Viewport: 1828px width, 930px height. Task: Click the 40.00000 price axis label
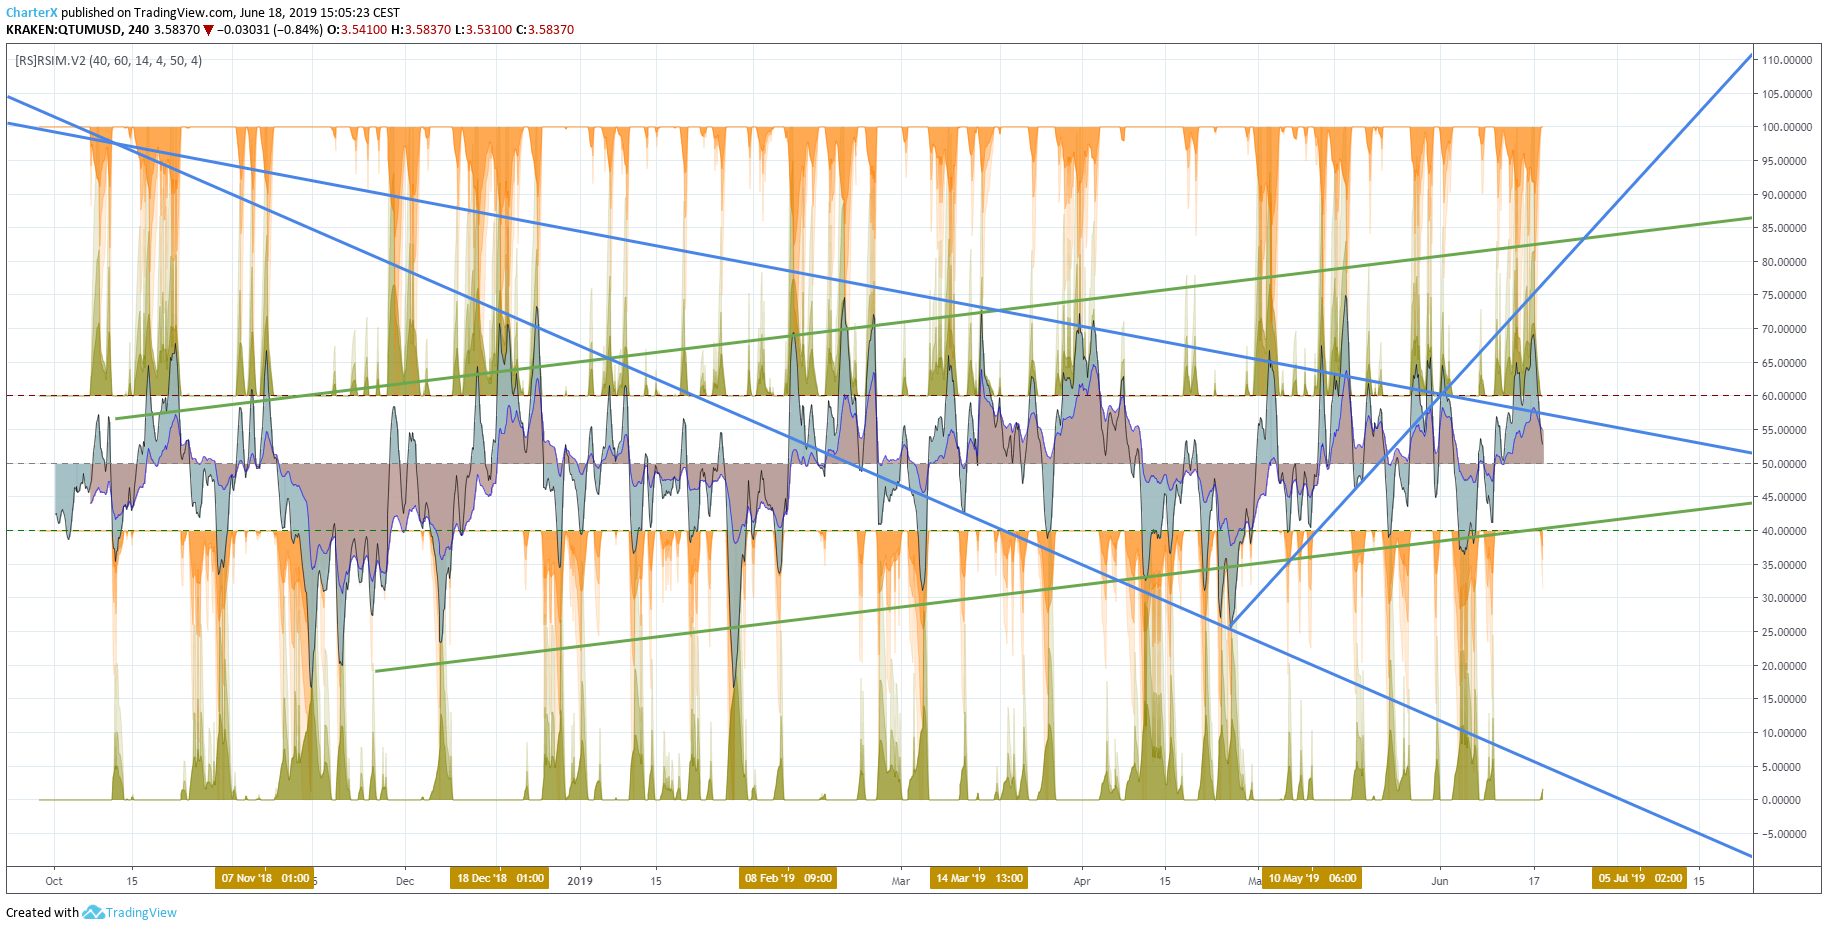click(1784, 531)
